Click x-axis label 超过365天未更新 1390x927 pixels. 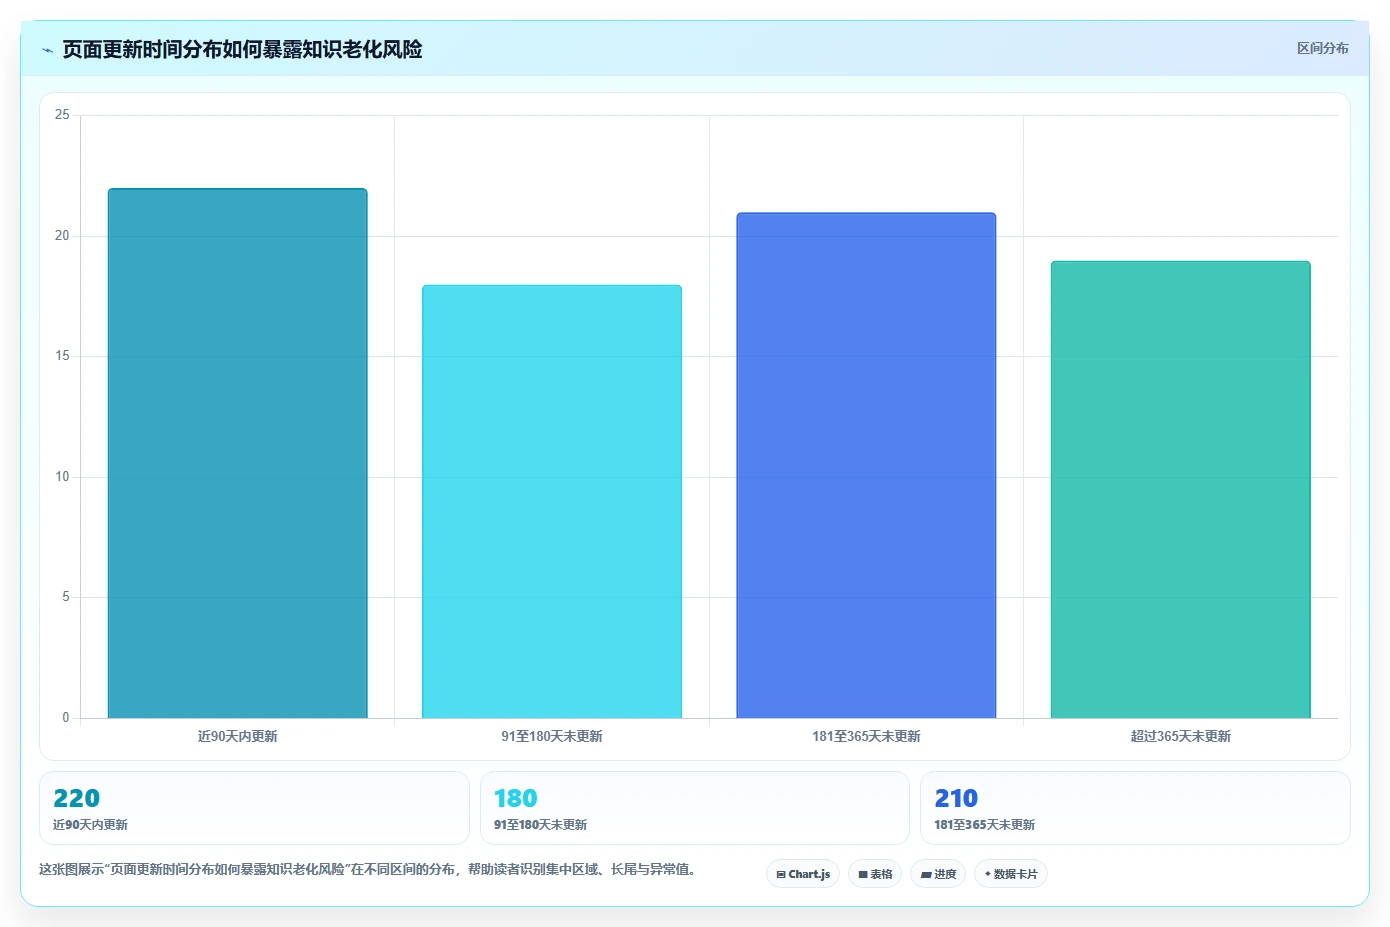[x=1181, y=736]
